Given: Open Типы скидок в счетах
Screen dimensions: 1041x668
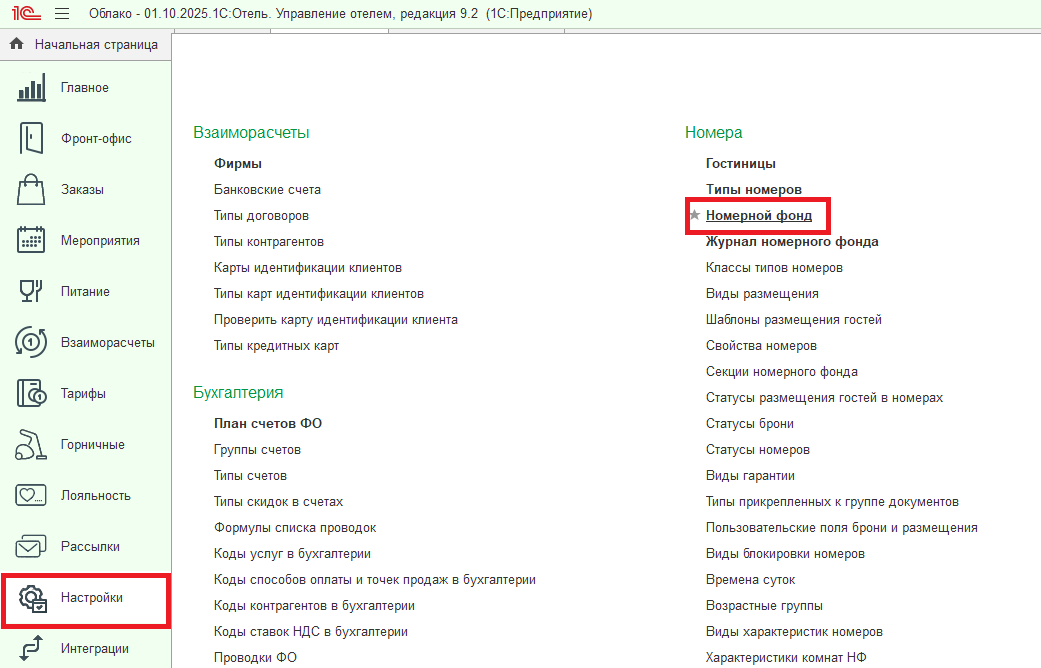Looking at the screenshot, I should coord(278,501).
